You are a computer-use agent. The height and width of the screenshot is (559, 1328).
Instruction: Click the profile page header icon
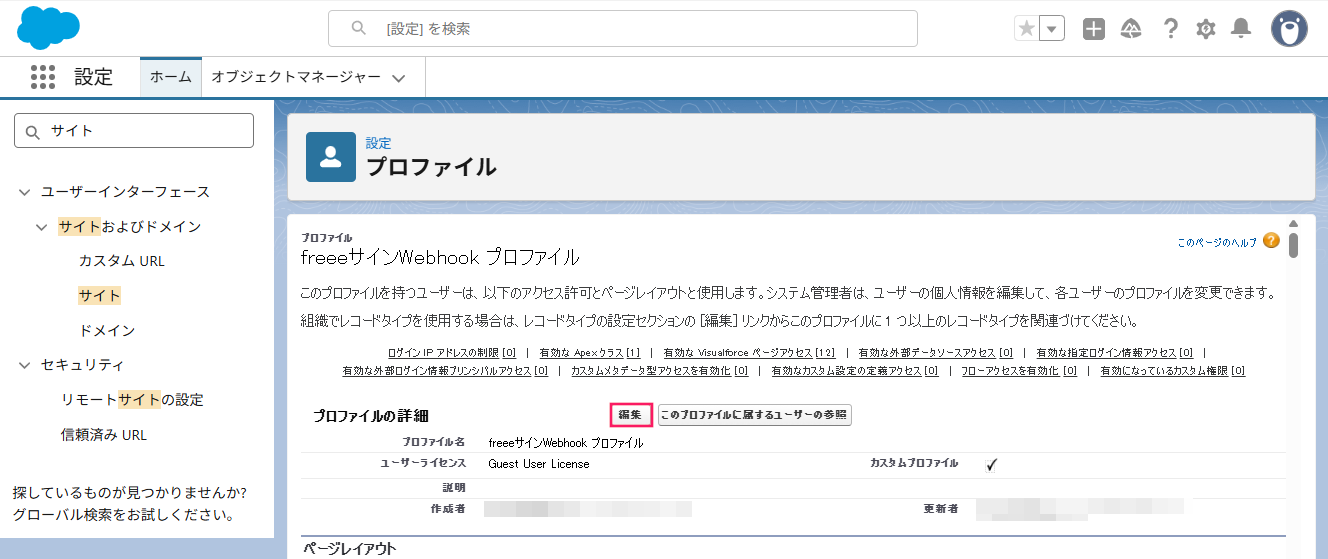(331, 157)
